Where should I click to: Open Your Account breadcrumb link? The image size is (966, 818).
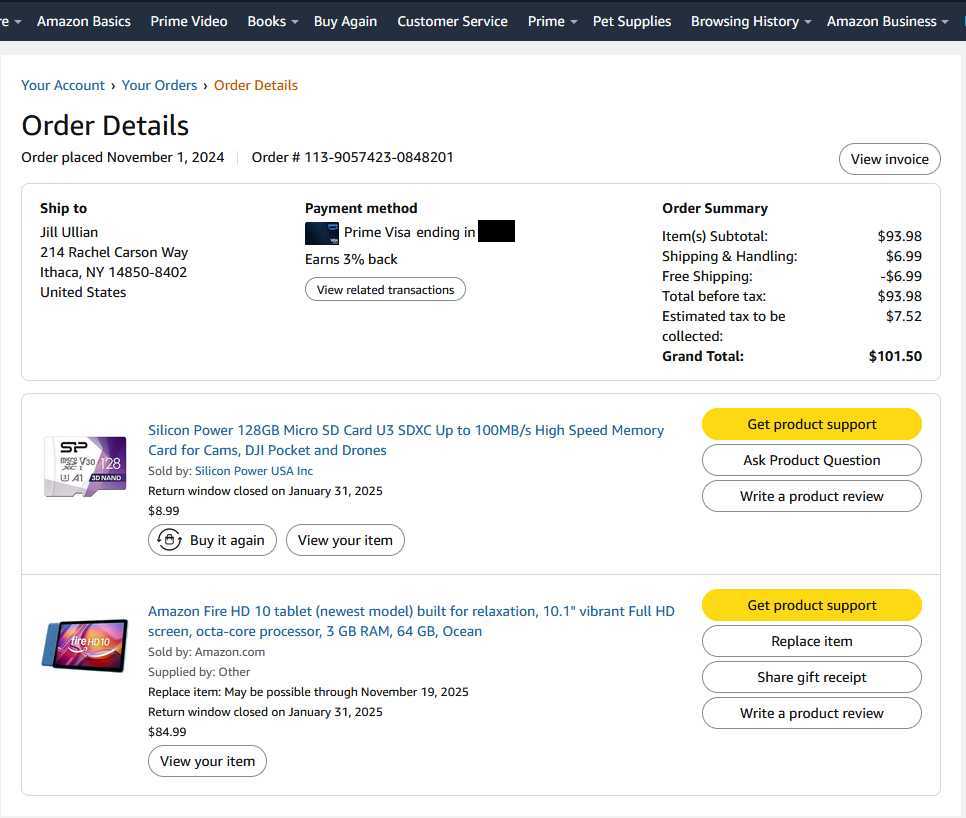click(x=63, y=85)
